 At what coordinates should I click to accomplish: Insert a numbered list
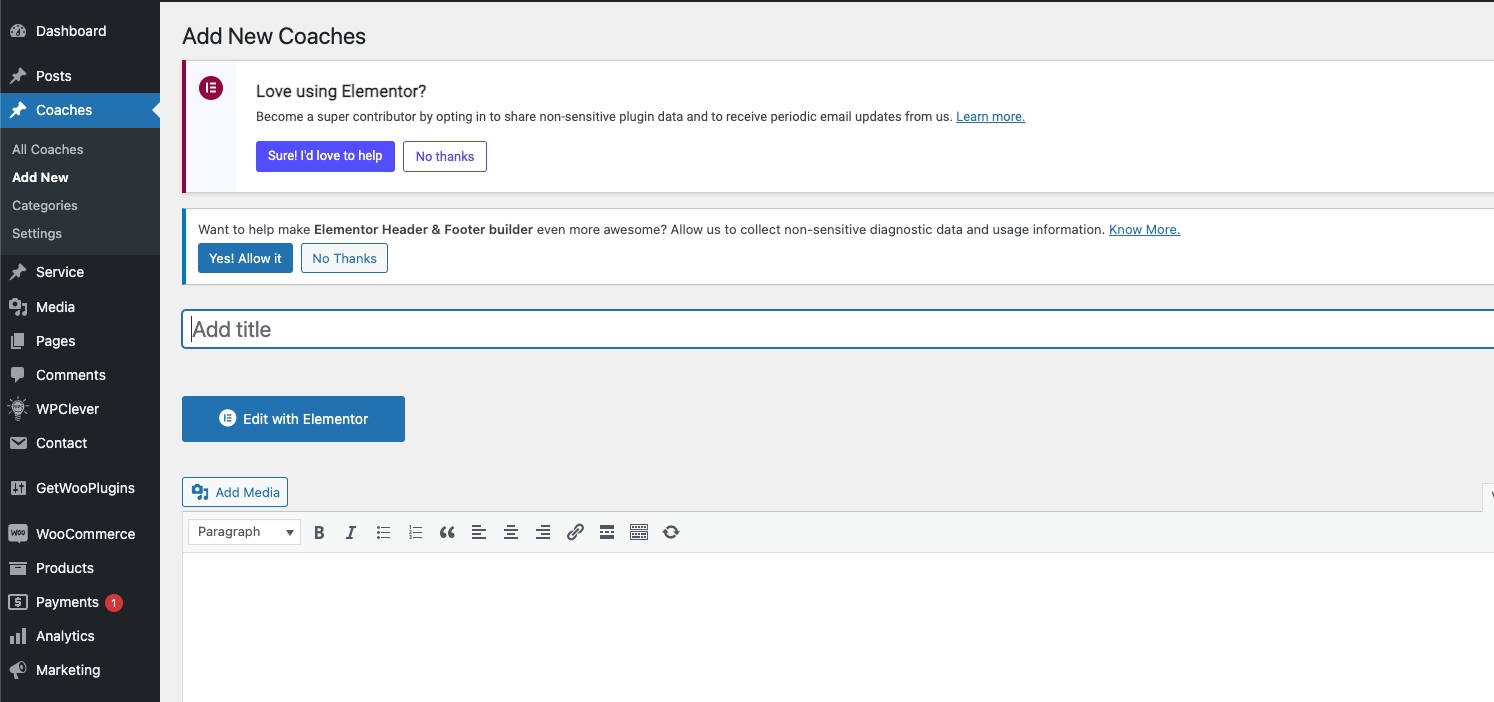click(415, 533)
